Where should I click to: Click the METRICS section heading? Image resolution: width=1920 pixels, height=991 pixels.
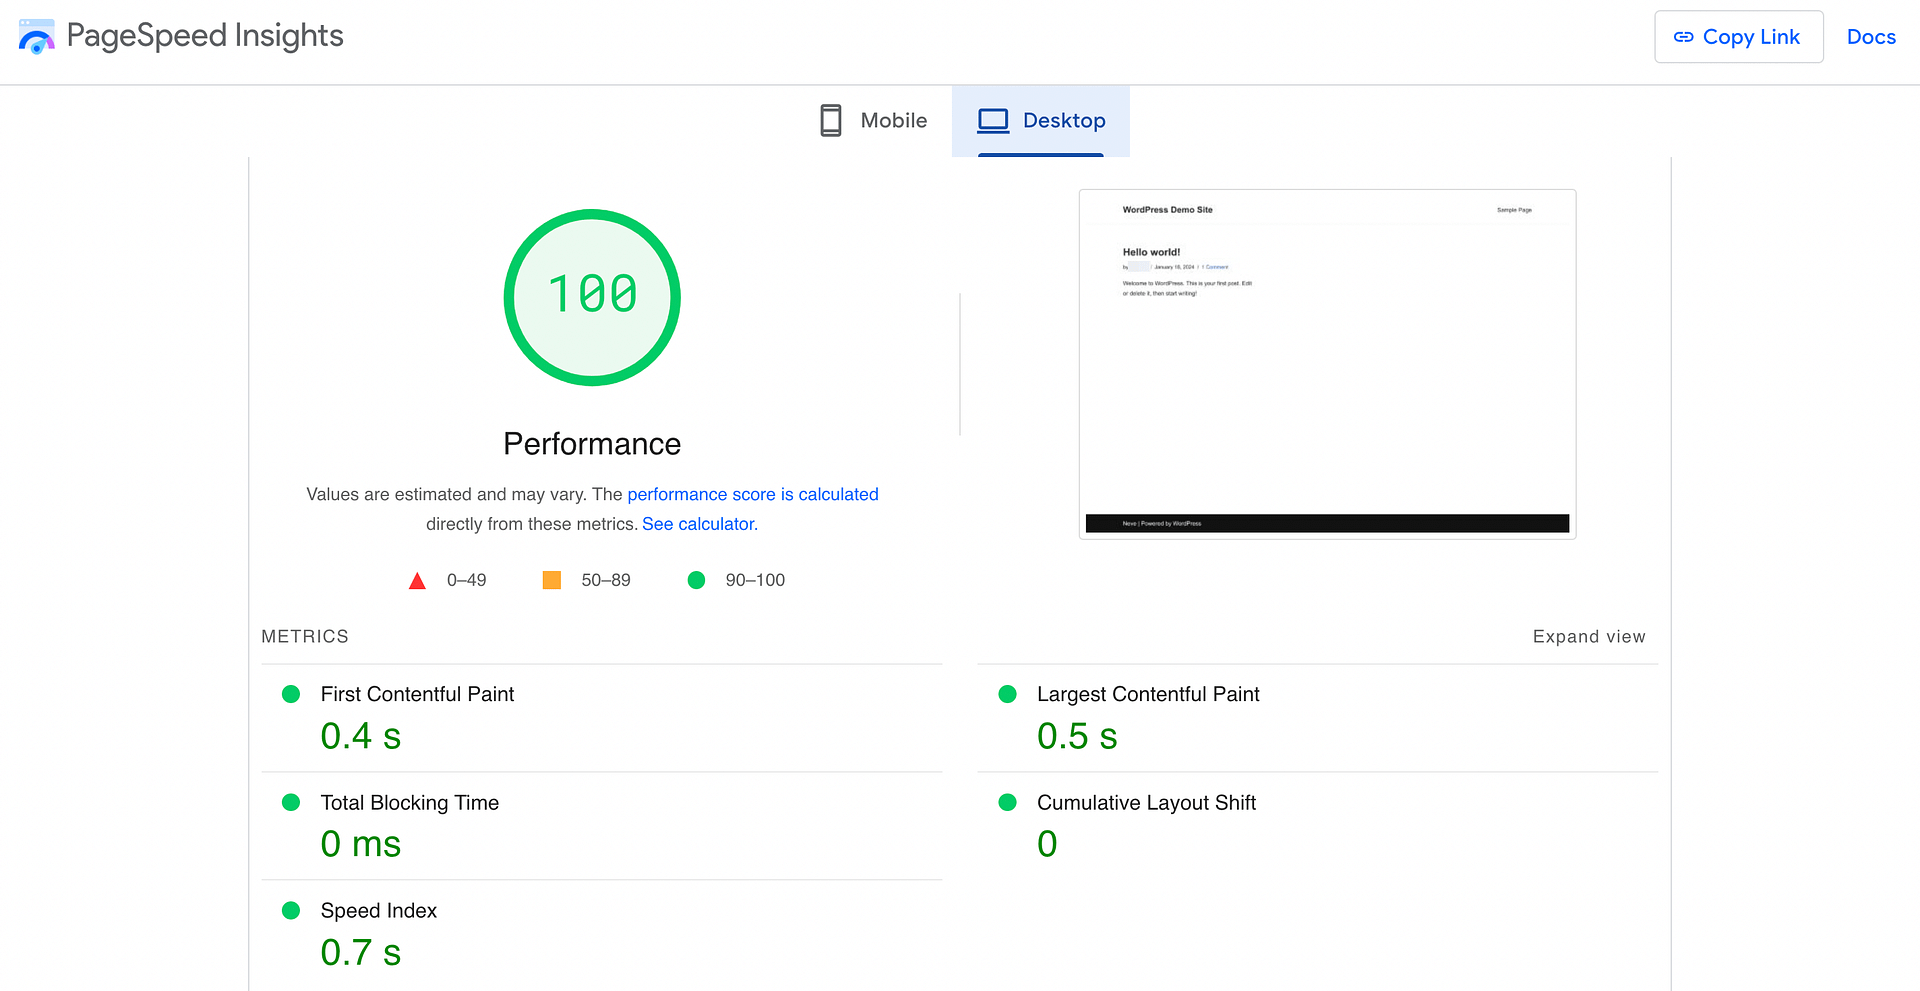(x=305, y=637)
